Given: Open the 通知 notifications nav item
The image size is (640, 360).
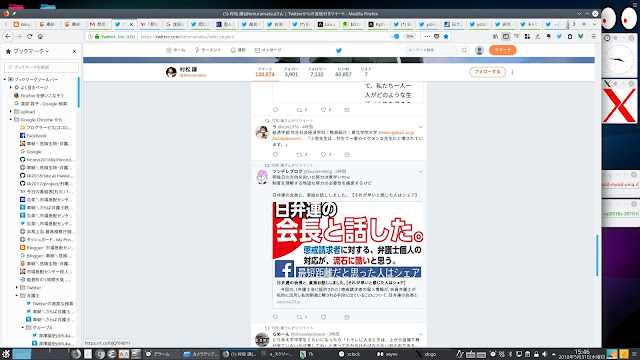Looking at the screenshot, I should tap(238, 50).
